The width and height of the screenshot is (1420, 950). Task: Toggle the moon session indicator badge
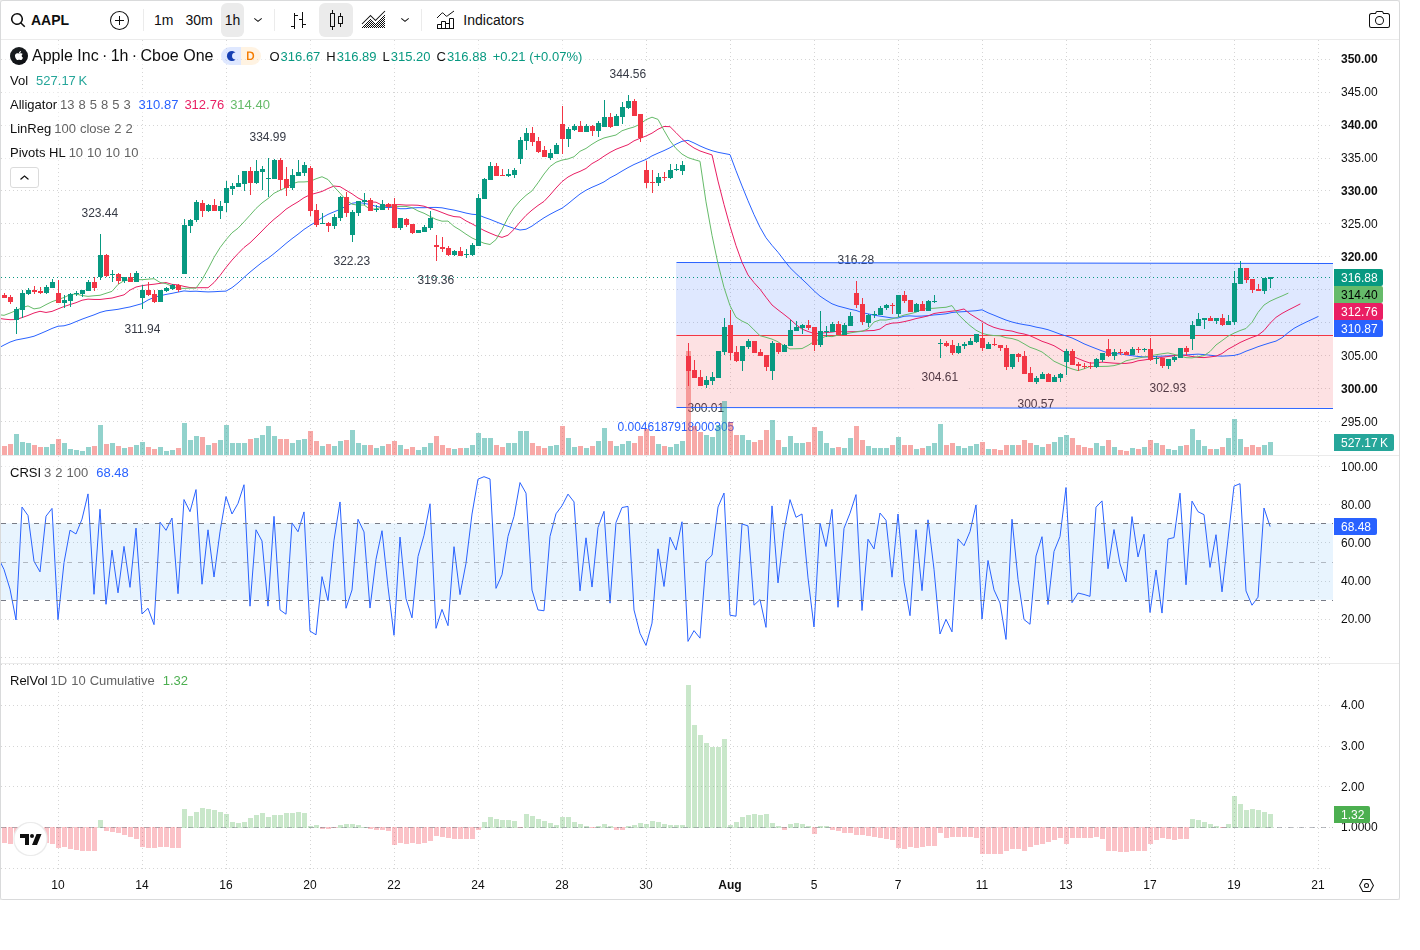(x=232, y=56)
